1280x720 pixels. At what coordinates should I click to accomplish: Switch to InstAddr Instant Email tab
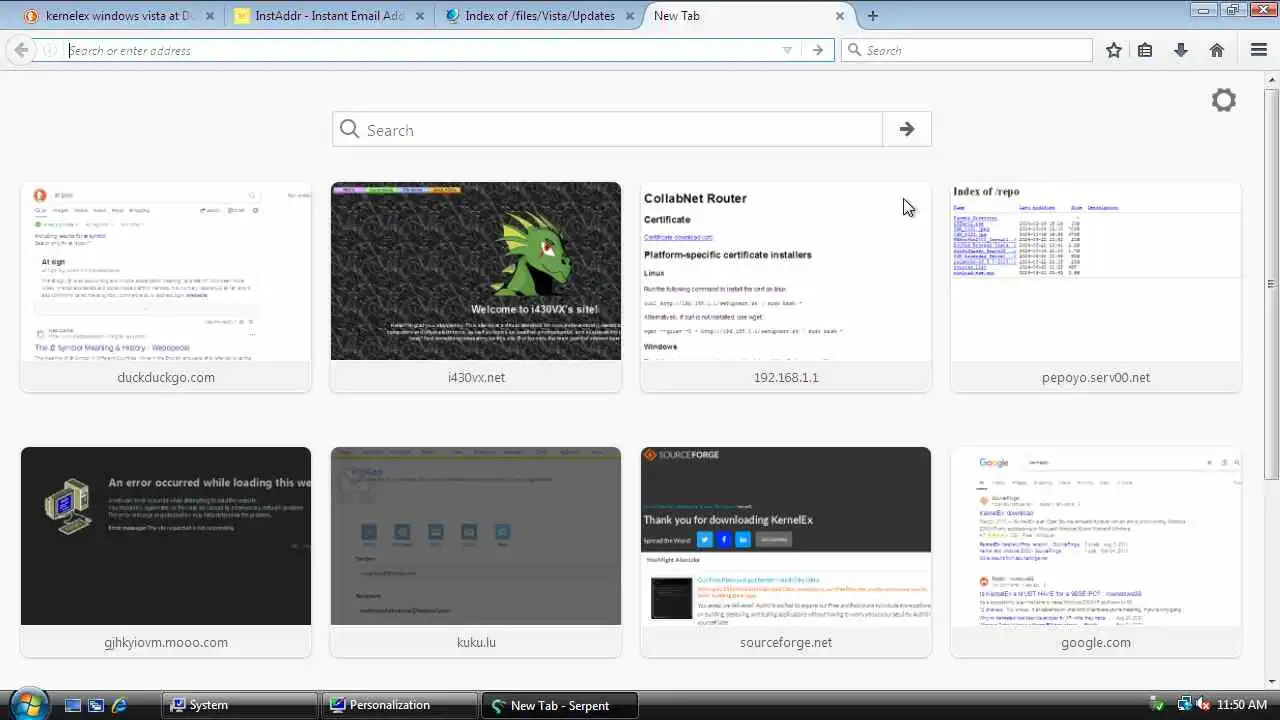328,16
